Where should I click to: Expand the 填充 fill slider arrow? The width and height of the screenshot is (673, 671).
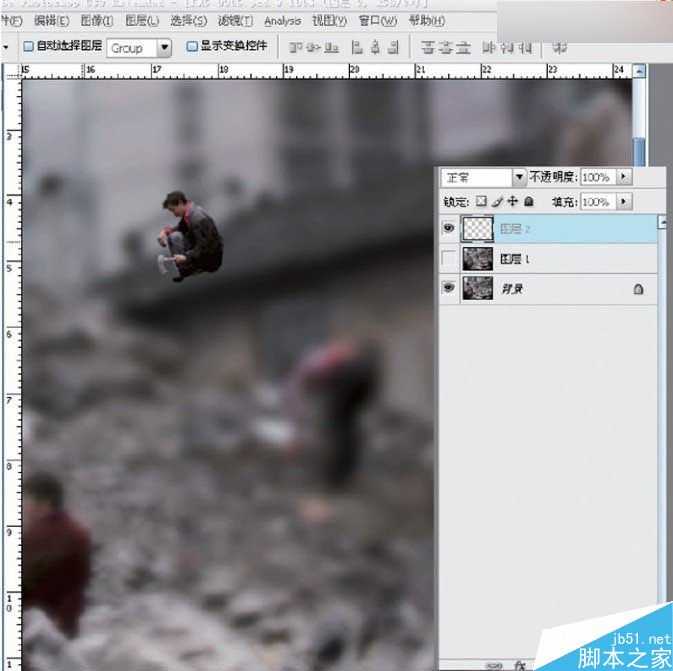pyautogui.click(x=624, y=202)
